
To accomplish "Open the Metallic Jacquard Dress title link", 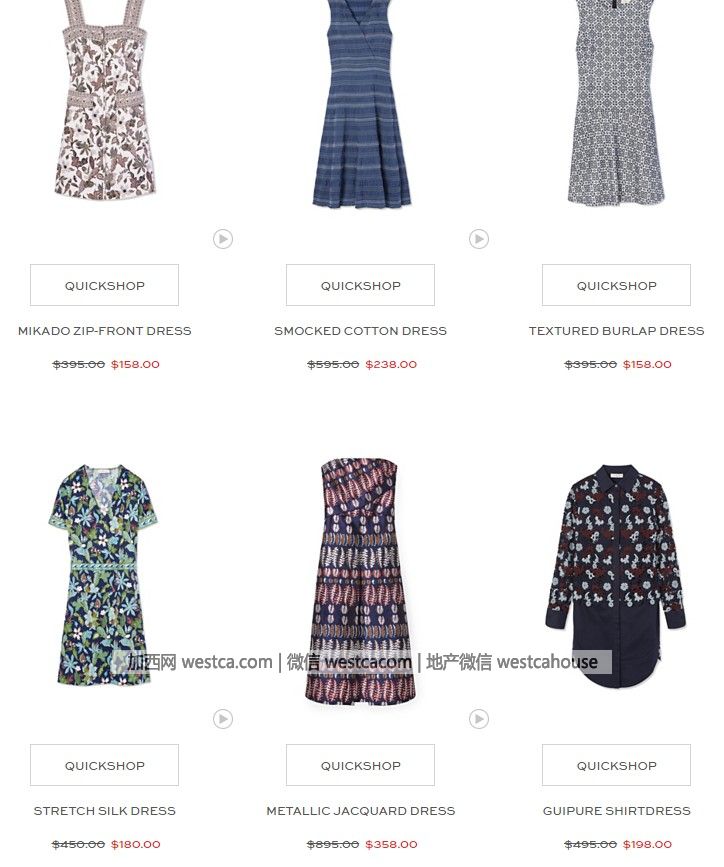I will (x=361, y=811).
